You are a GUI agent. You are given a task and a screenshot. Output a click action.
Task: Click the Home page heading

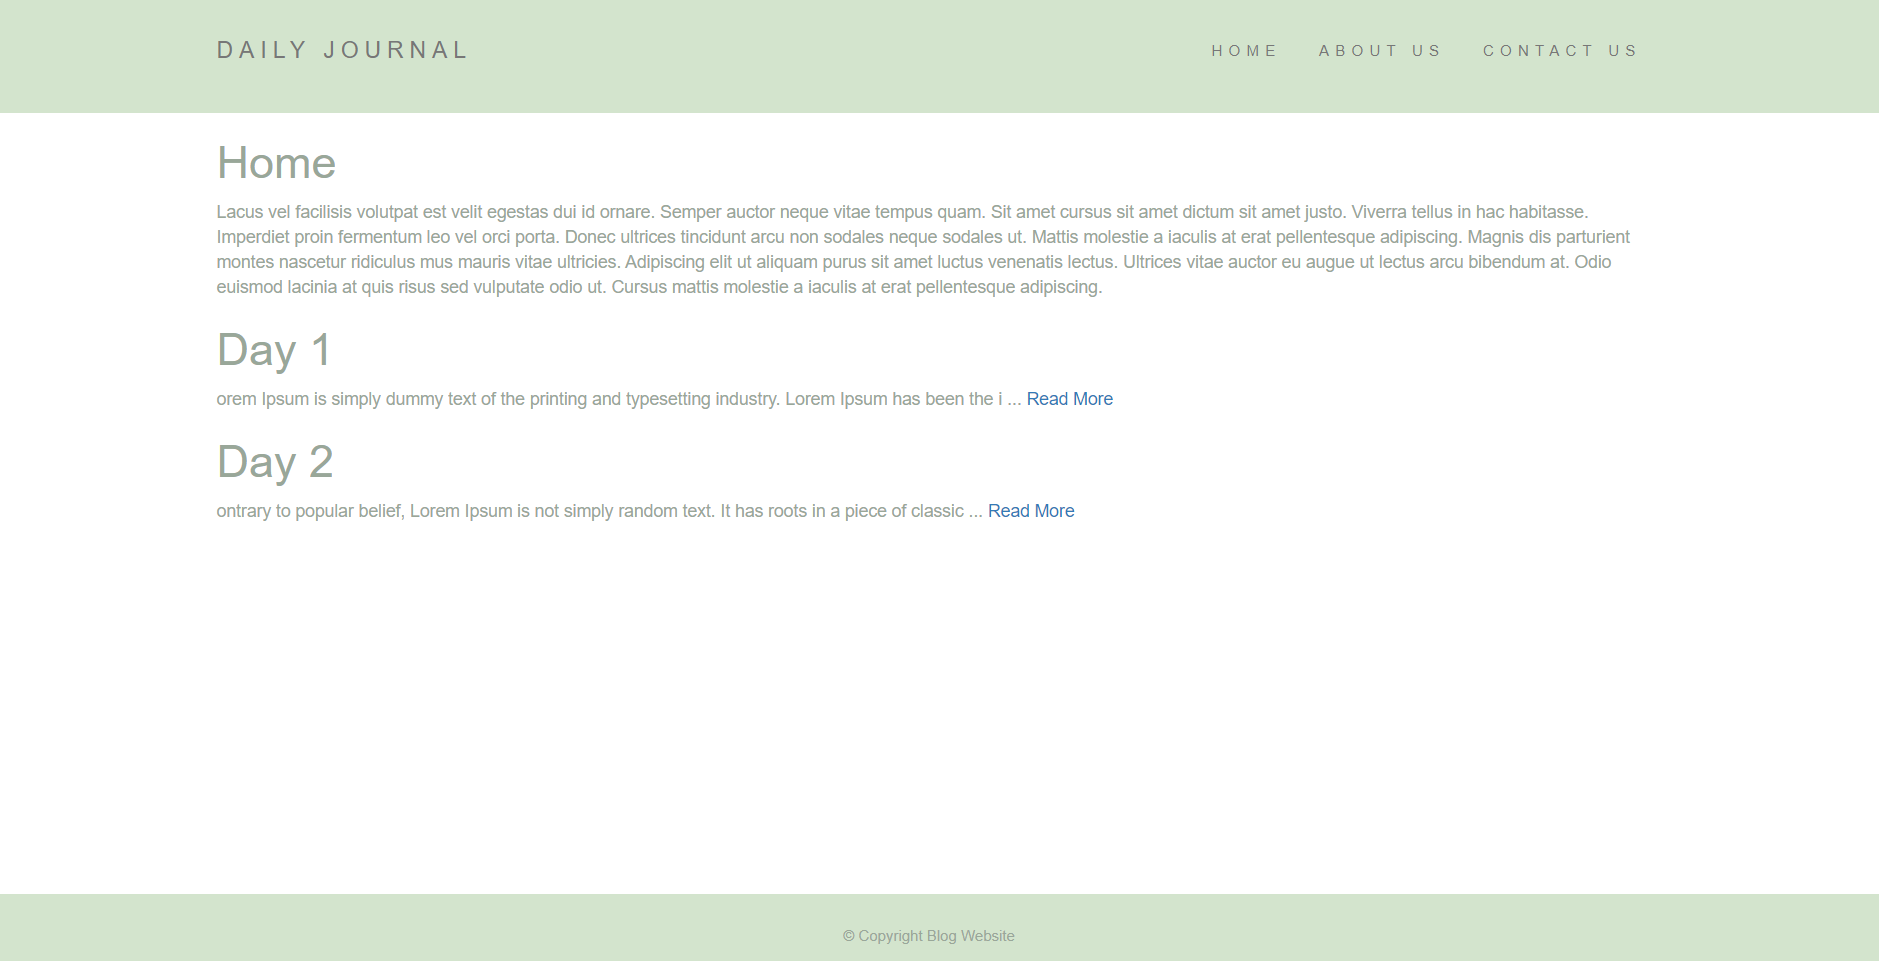click(276, 162)
